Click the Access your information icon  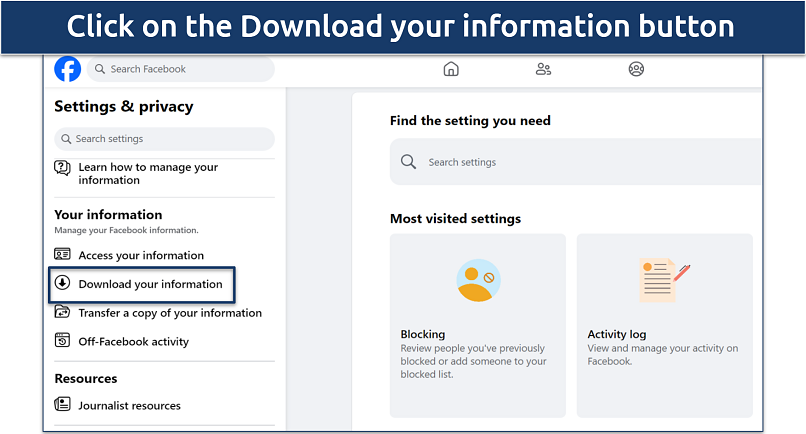coord(62,255)
